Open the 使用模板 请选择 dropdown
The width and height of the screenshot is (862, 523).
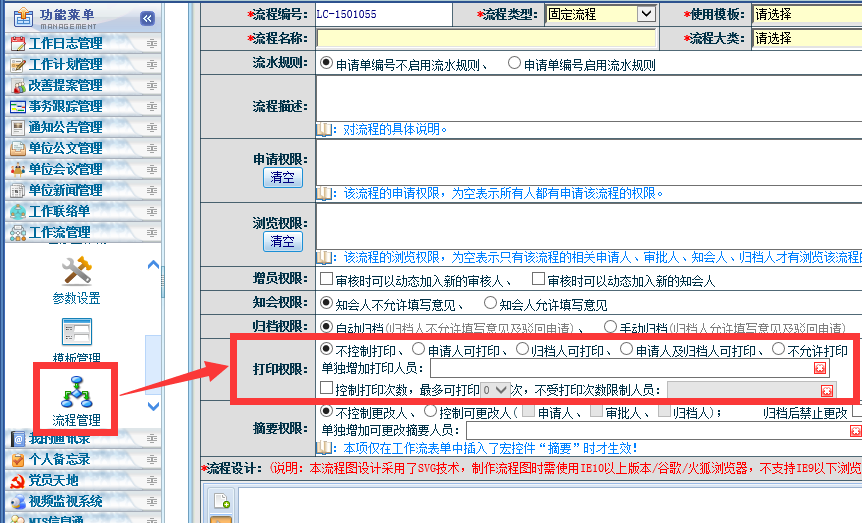click(x=806, y=14)
